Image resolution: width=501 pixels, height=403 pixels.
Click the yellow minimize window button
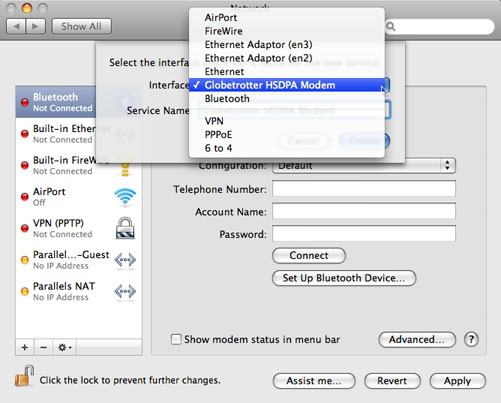(27, 8)
